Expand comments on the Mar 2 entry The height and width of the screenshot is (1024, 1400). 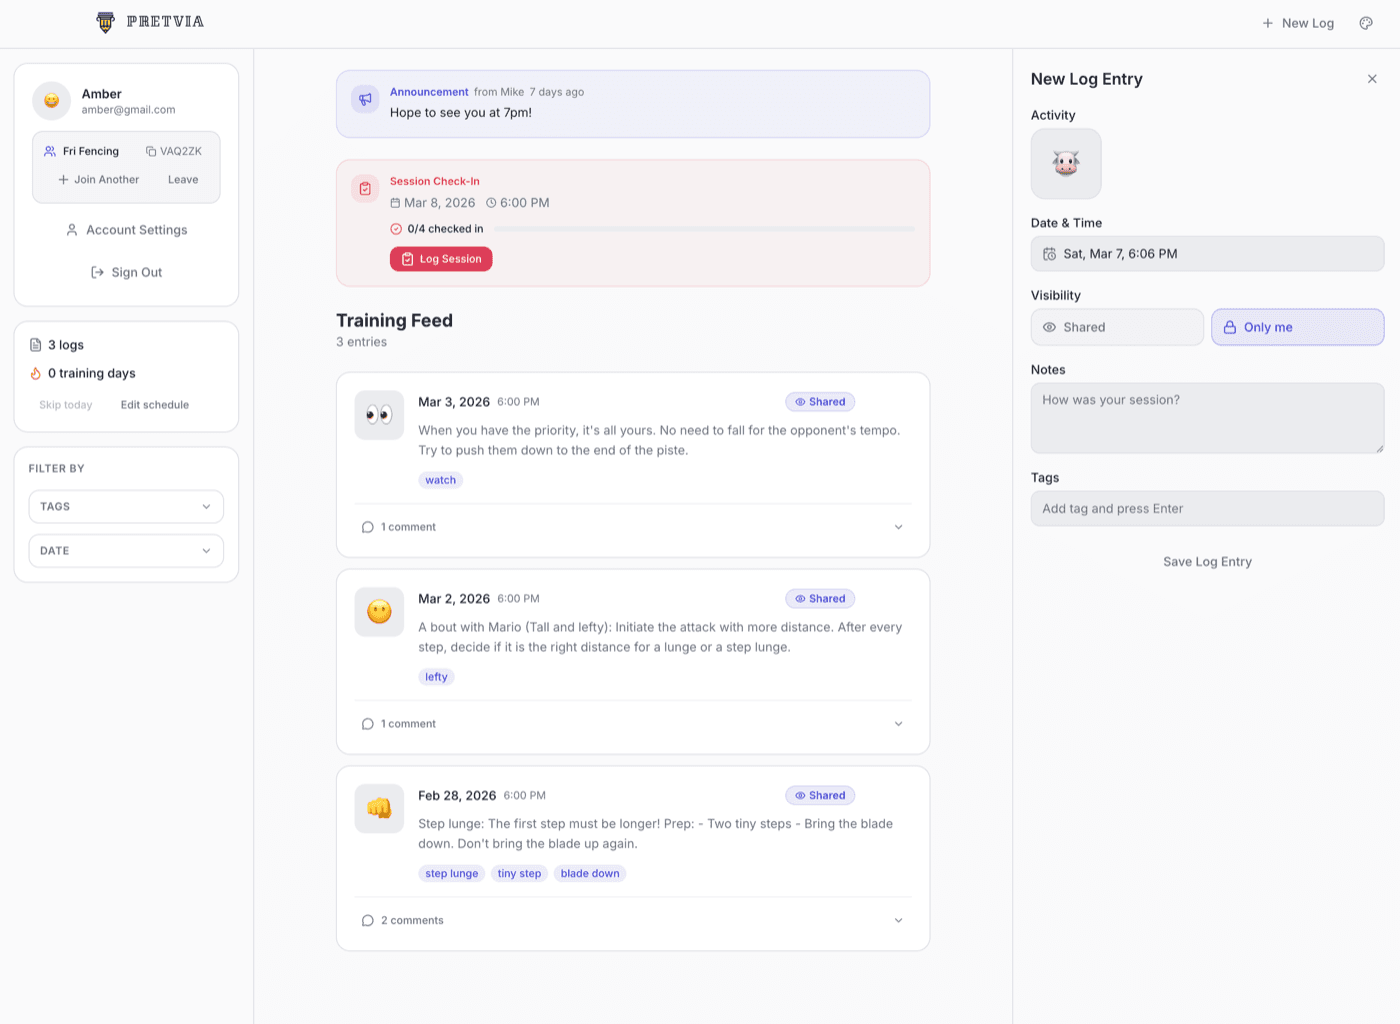click(x=898, y=723)
